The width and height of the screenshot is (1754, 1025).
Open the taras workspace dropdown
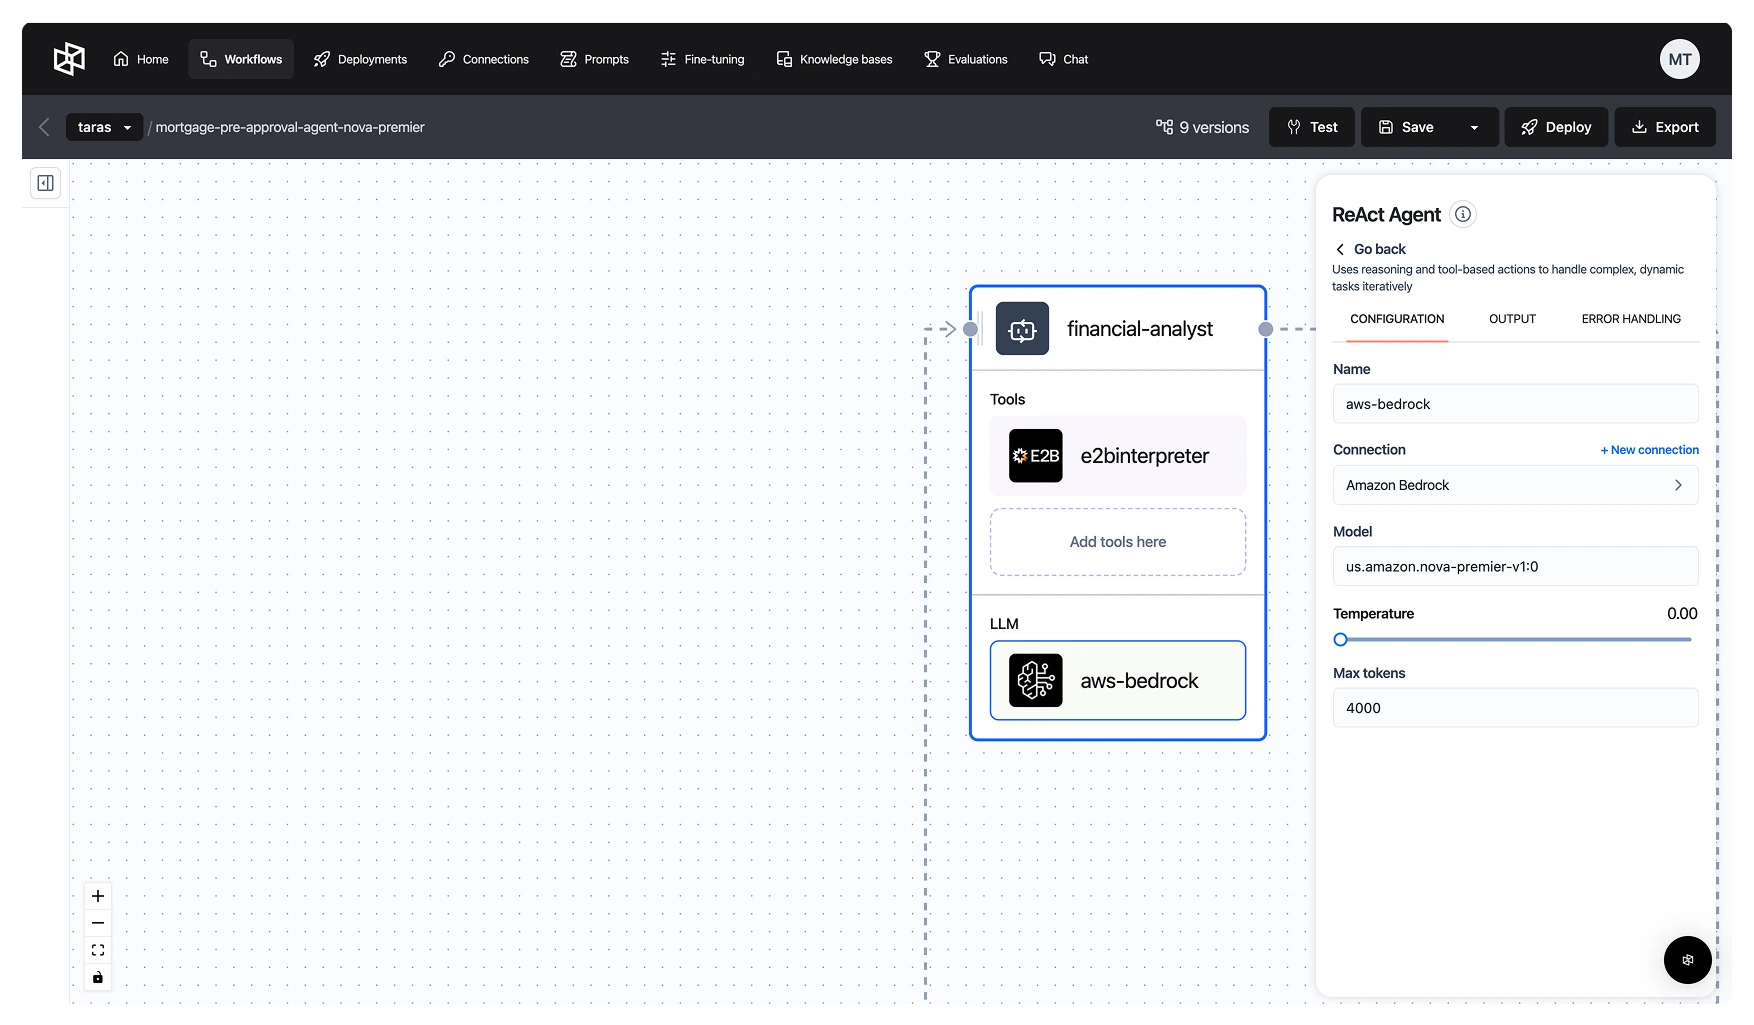tap(105, 127)
